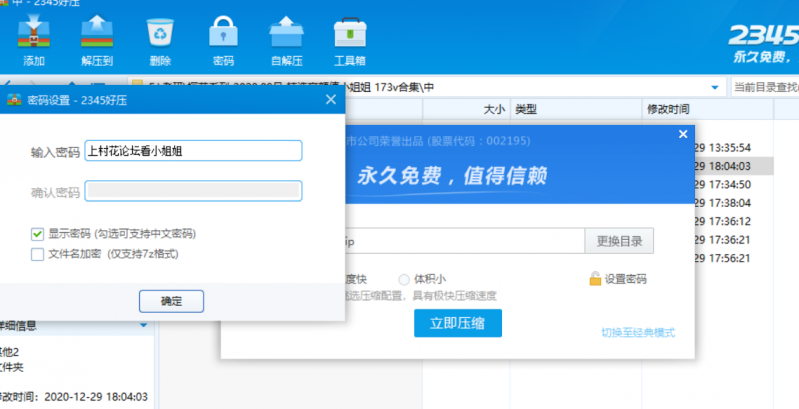Click the 当前目录查找 search box

[765, 88]
